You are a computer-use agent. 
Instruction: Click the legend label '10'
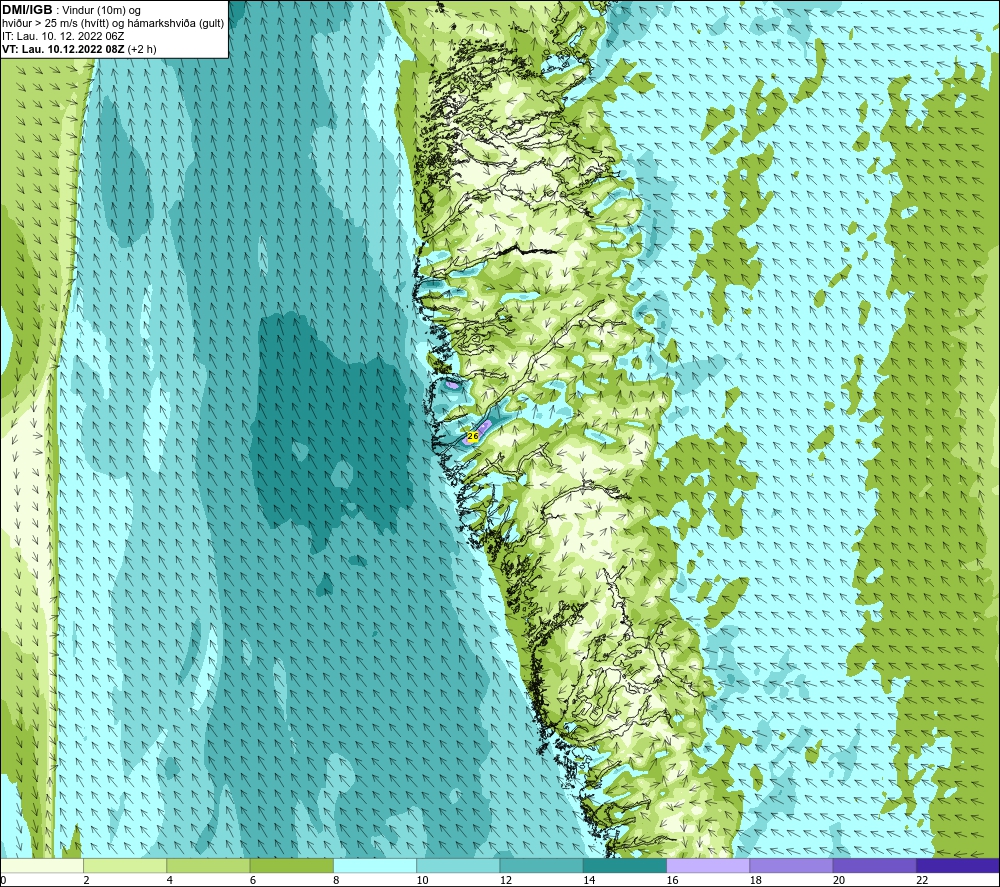coord(422,880)
